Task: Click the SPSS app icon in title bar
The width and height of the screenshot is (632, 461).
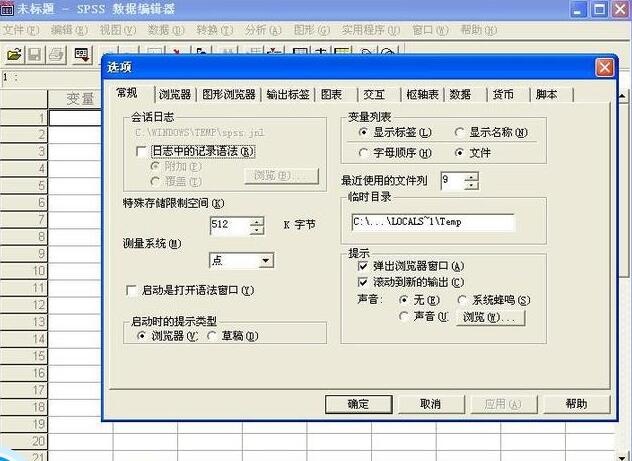Action: 6,9
